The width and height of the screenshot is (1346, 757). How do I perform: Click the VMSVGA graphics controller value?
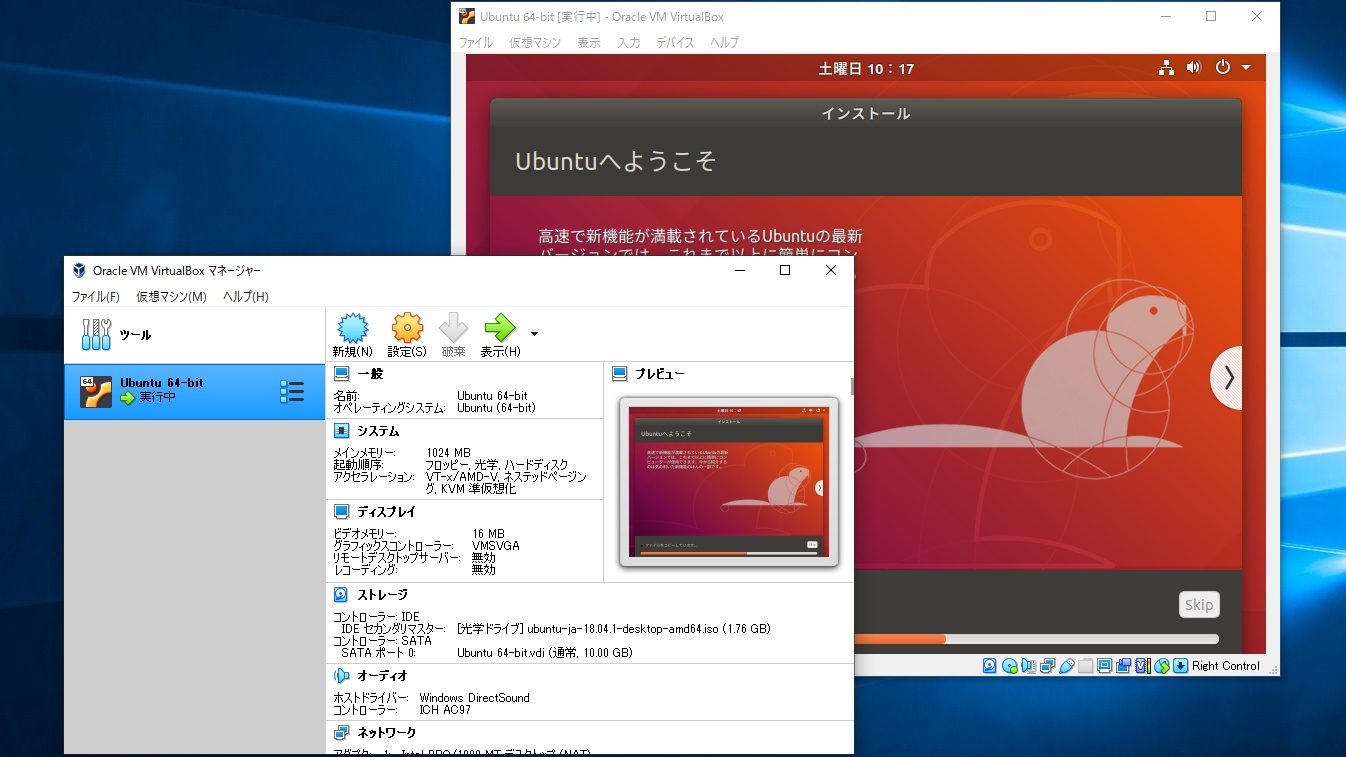click(x=496, y=546)
